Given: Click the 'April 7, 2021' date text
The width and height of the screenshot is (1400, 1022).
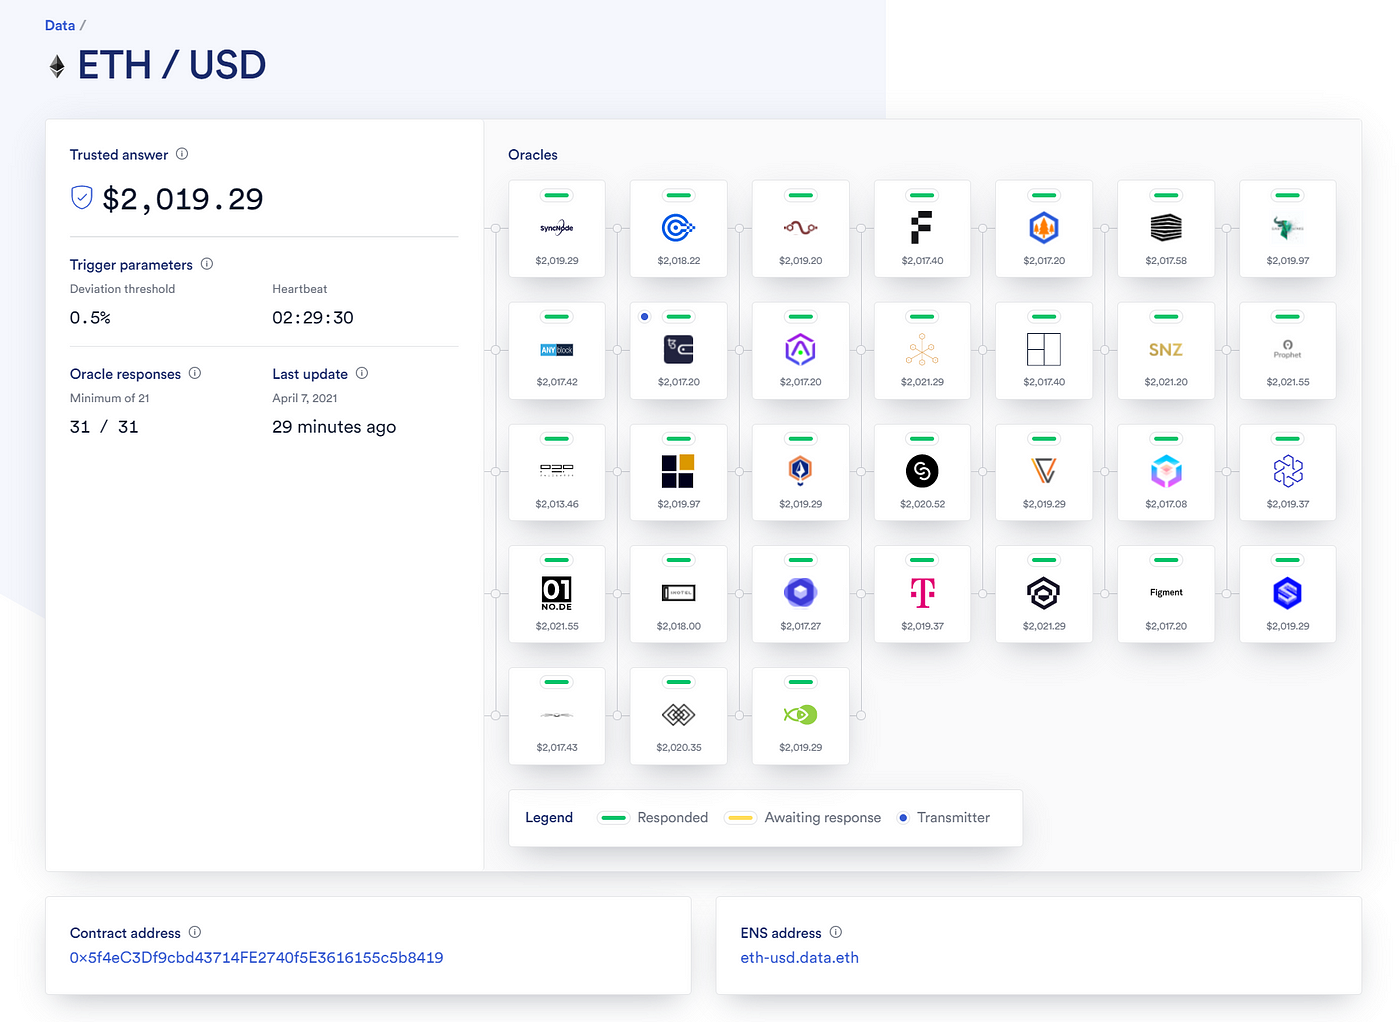Looking at the screenshot, I should (x=305, y=398).
